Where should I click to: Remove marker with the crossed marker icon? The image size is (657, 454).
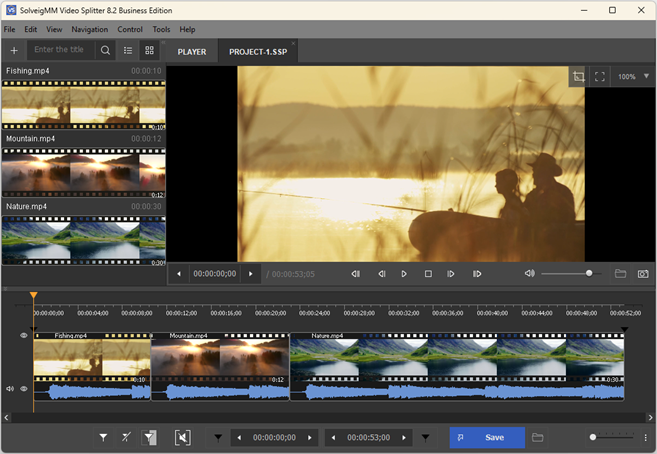[x=126, y=438]
